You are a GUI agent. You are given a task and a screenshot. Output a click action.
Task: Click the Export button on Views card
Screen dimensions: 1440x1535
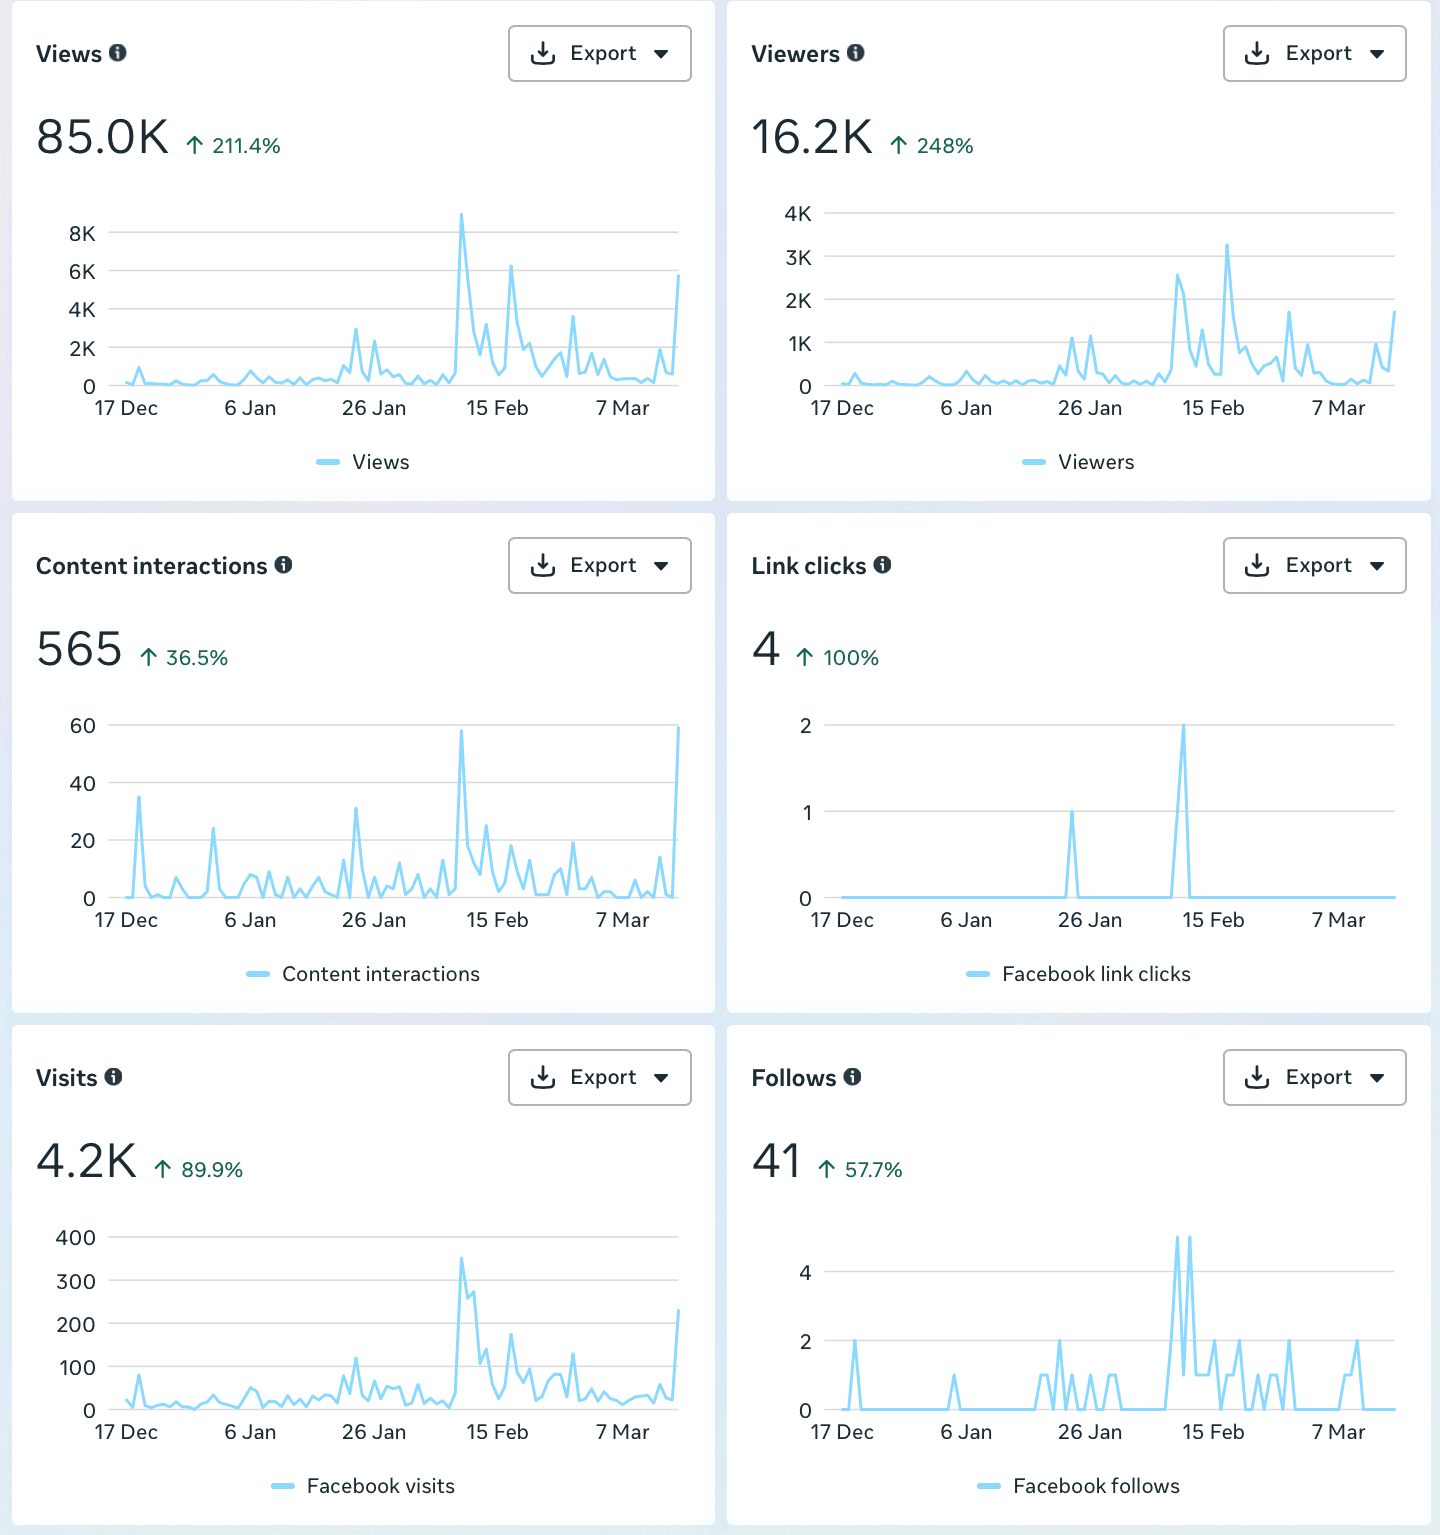[600, 53]
